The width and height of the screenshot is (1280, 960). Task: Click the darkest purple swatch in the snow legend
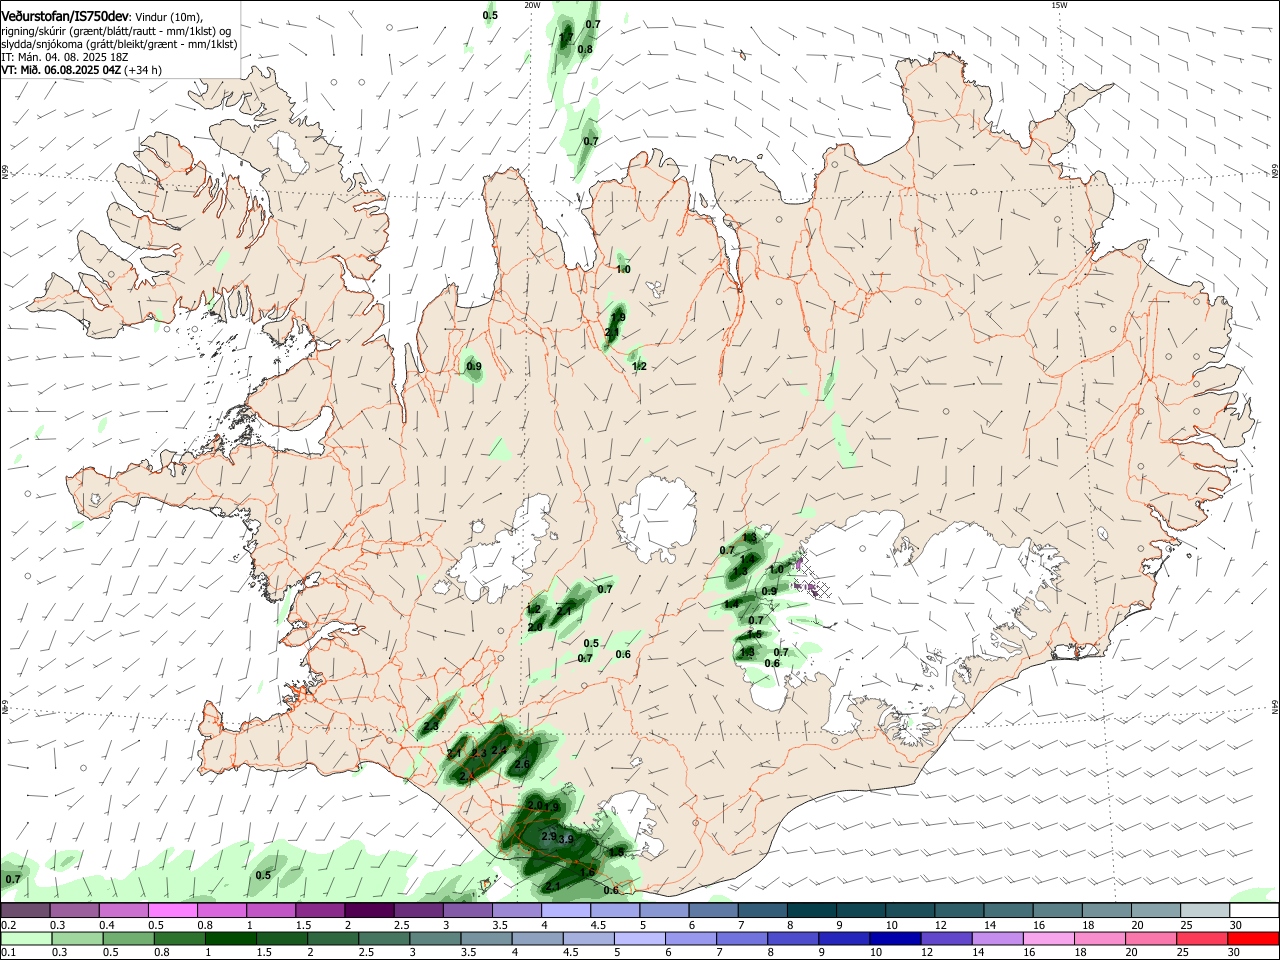pos(369,911)
